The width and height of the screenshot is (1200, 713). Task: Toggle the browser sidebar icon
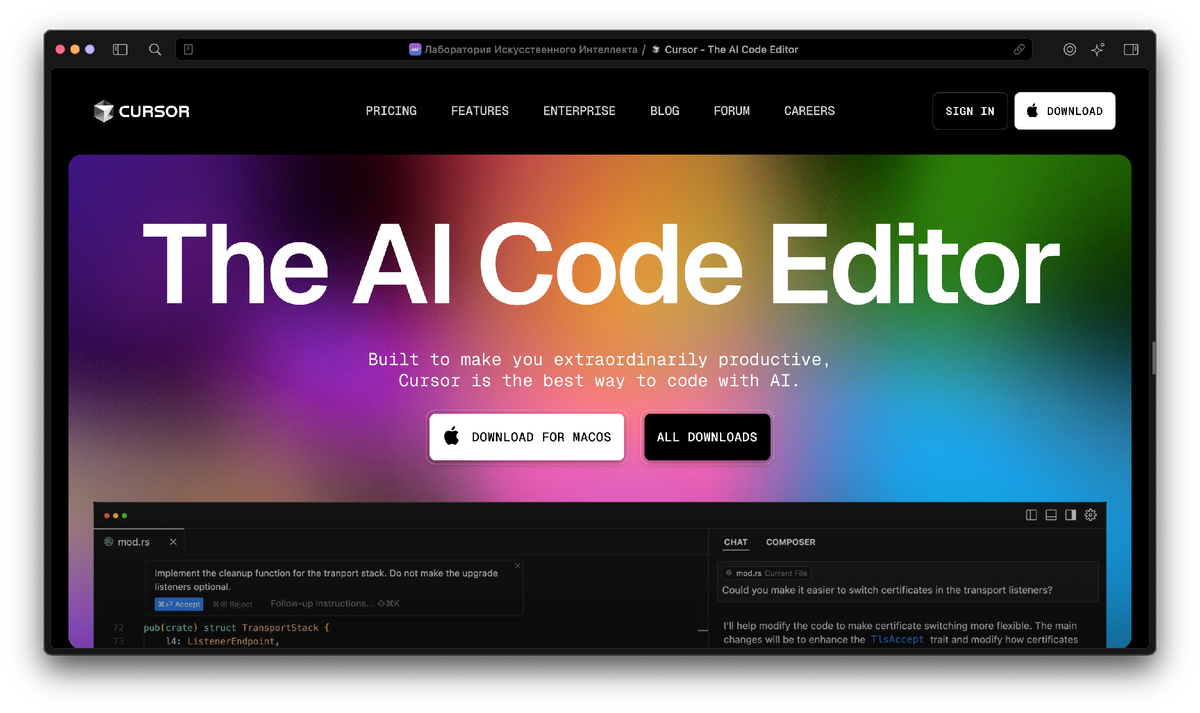coord(120,49)
